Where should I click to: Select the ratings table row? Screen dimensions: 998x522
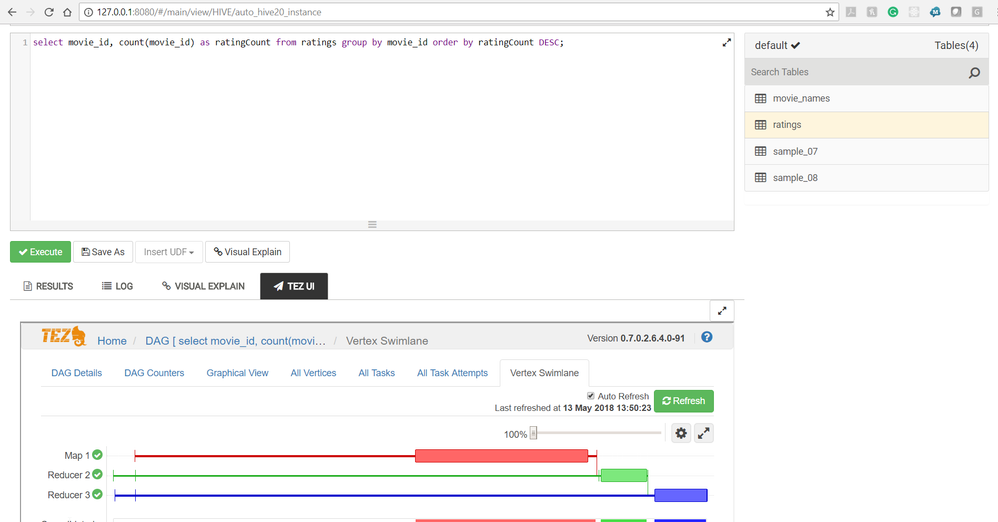(866, 125)
